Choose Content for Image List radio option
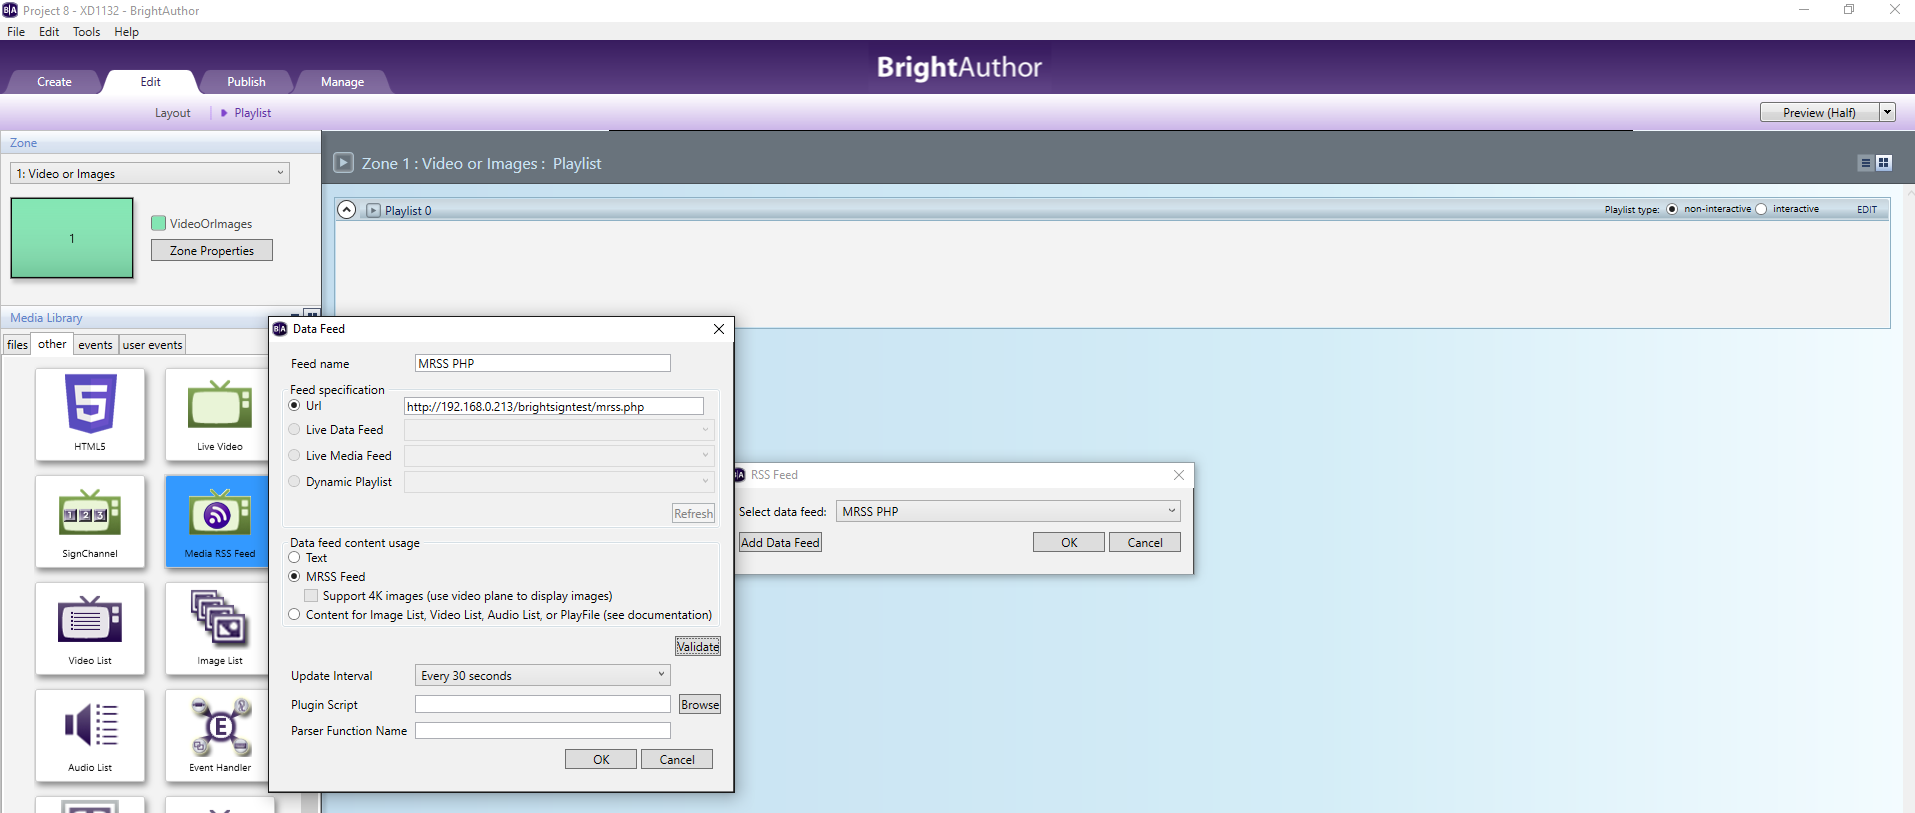 tap(294, 615)
